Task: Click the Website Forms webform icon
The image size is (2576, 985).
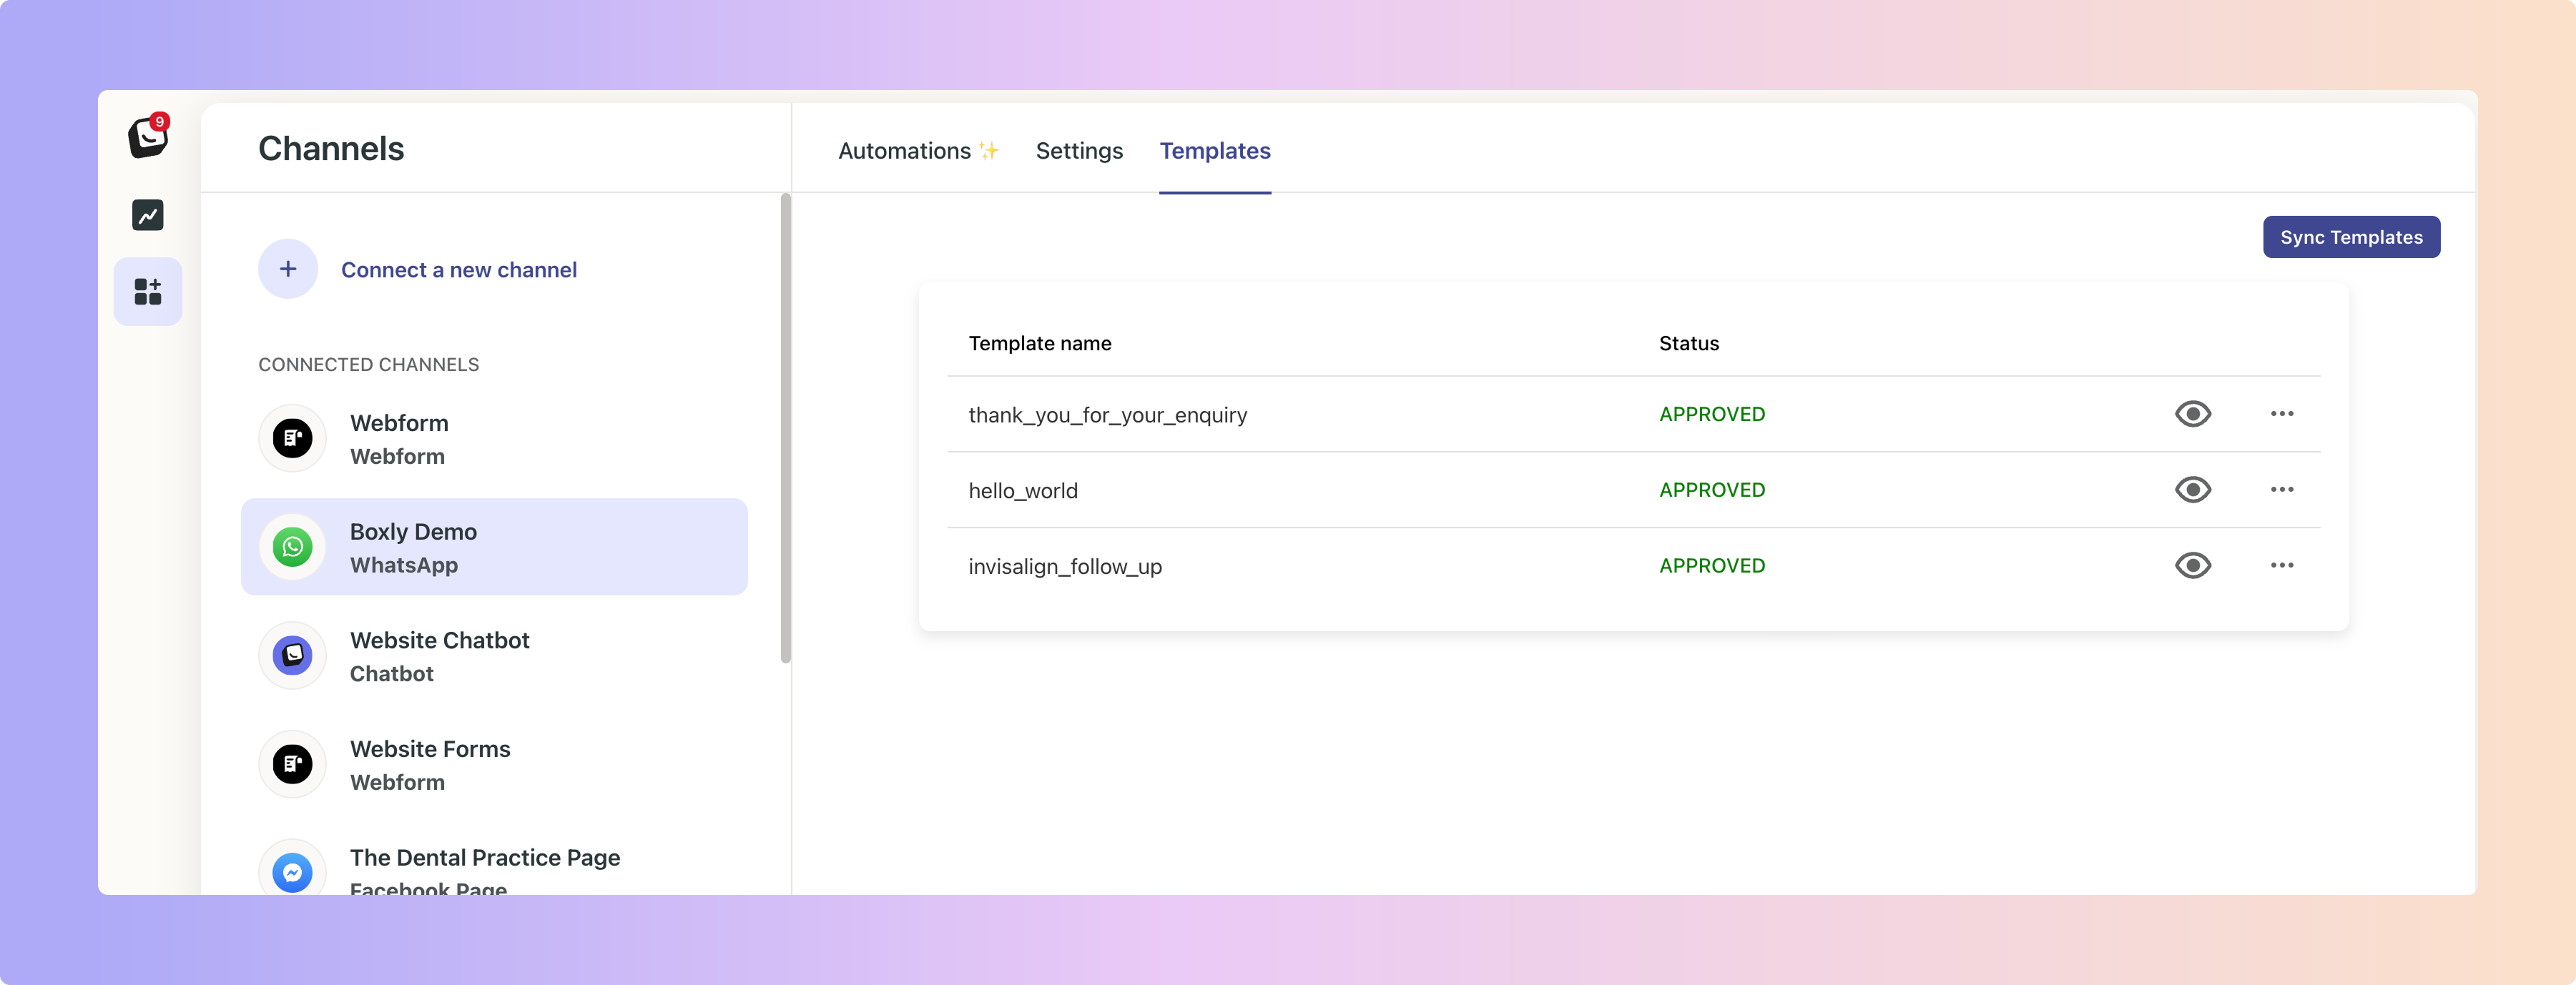Action: pos(292,764)
